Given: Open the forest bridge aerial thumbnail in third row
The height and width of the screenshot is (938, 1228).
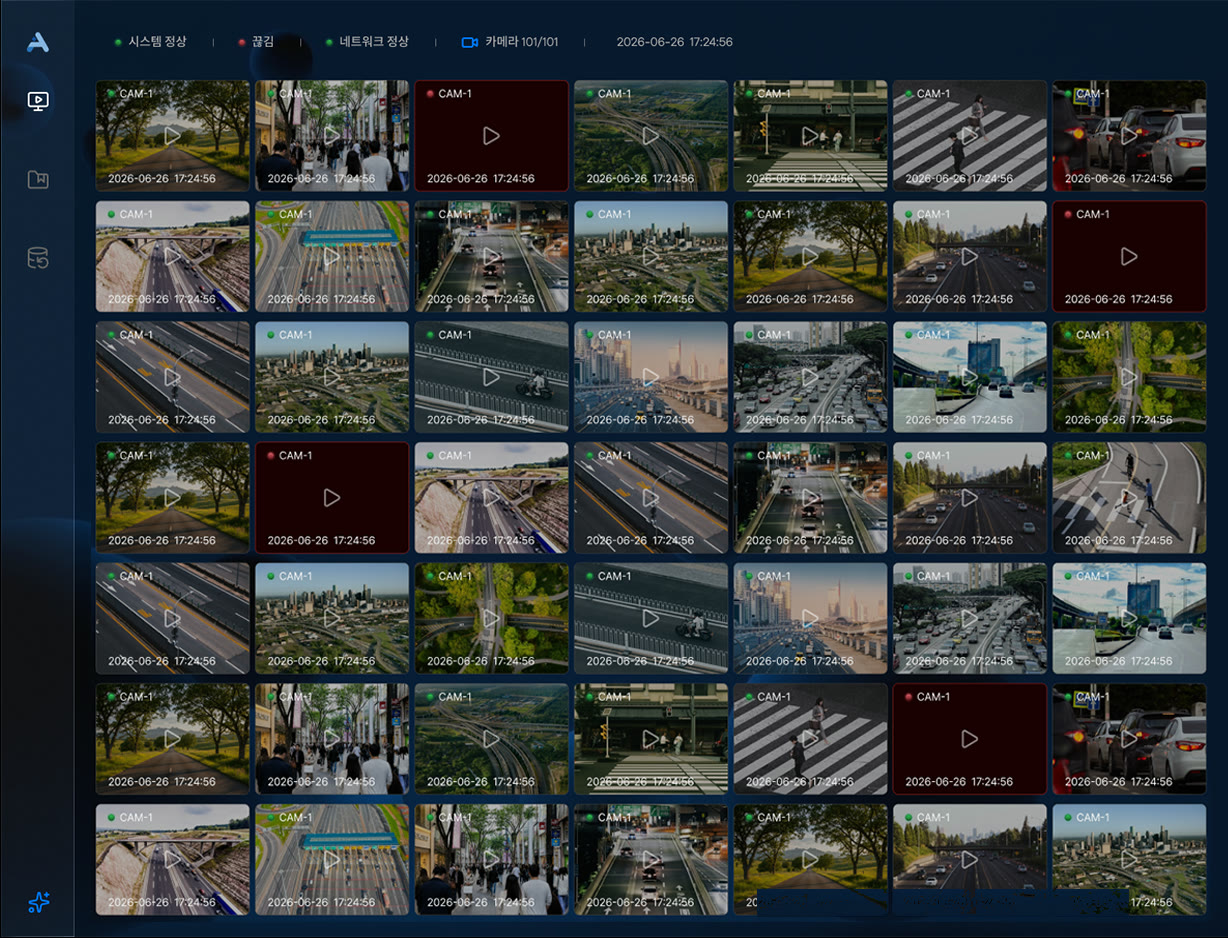Looking at the screenshot, I should pos(1129,377).
